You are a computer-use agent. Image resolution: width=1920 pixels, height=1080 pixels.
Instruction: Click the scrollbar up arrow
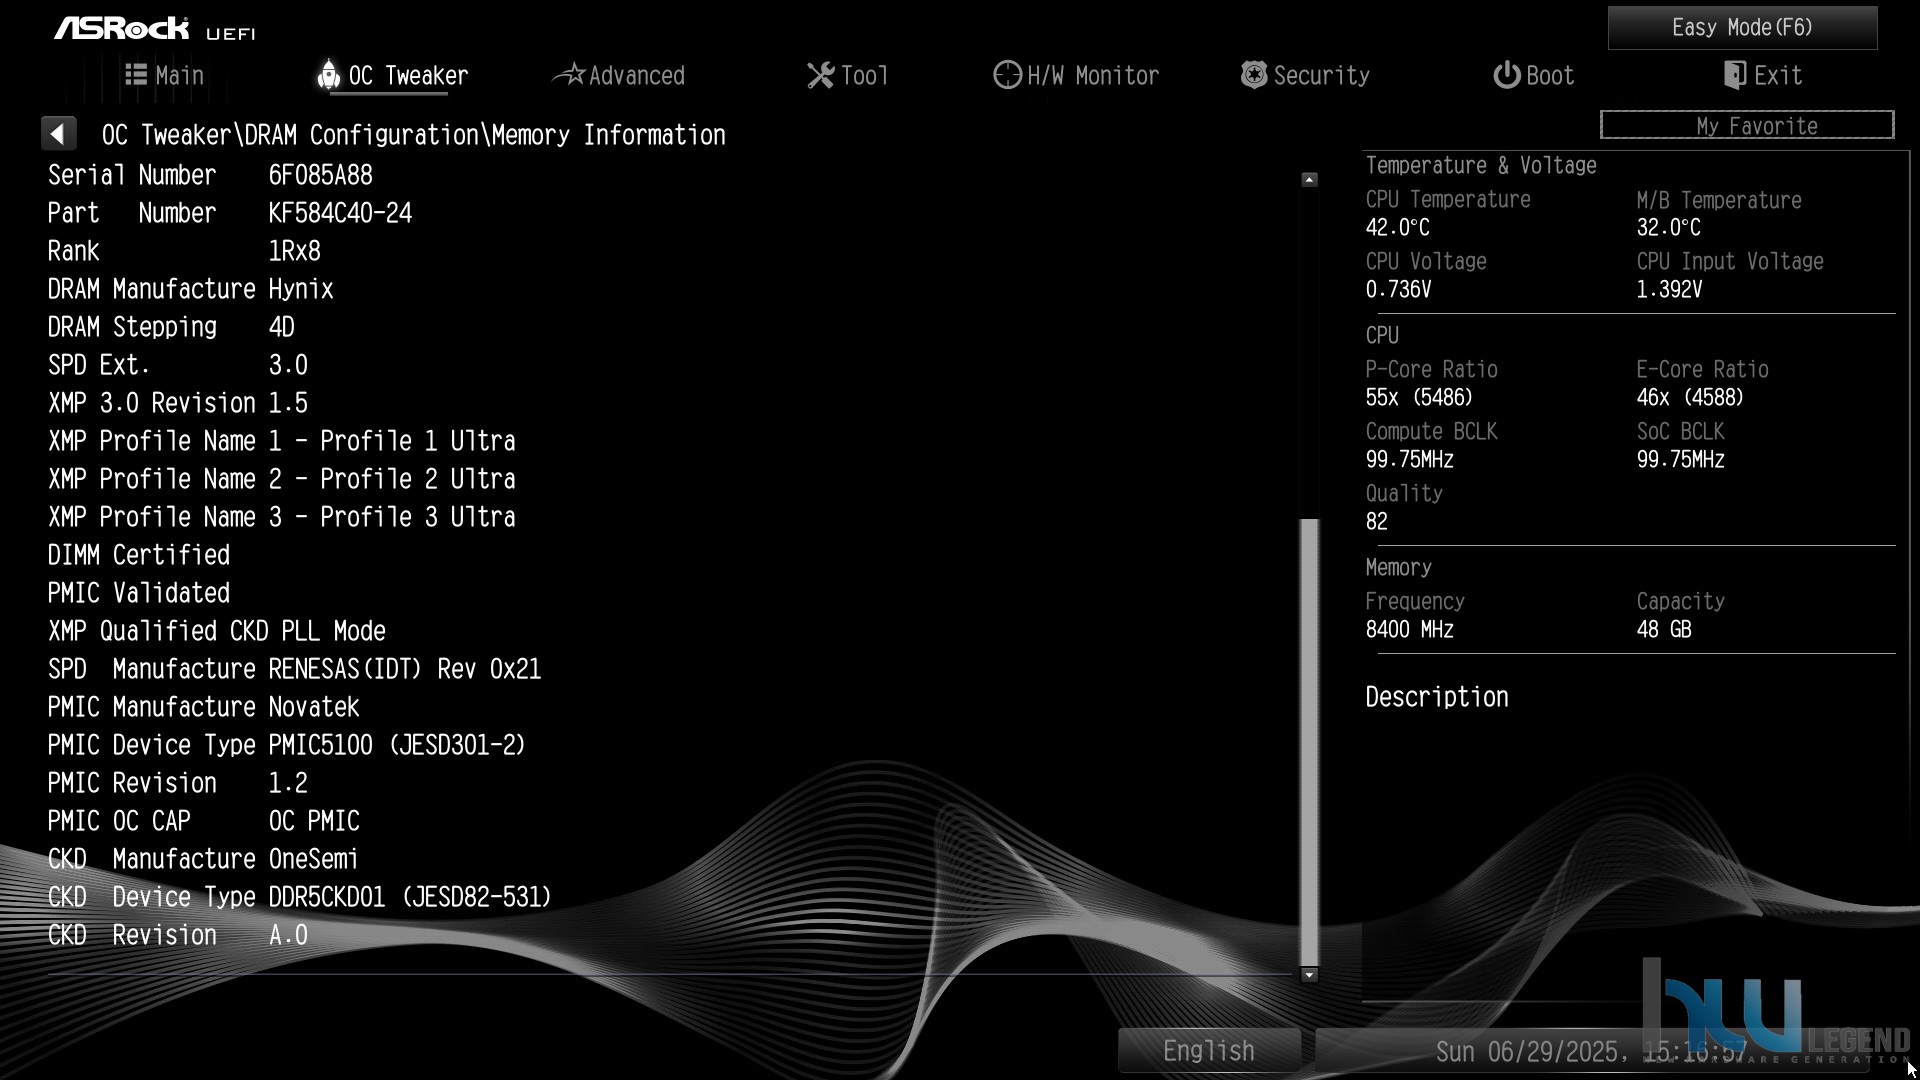[x=1309, y=180]
